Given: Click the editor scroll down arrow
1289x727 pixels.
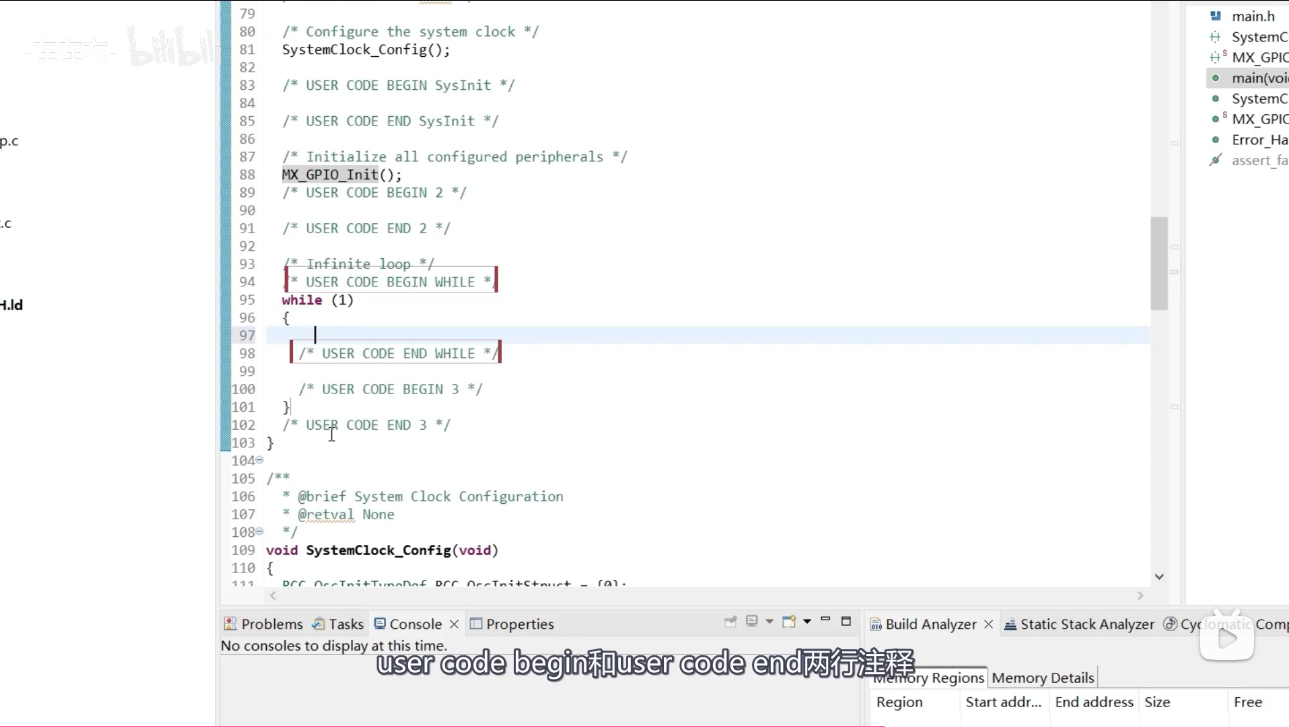Looking at the screenshot, I should pyautogui.click(x=1159, y=576).
